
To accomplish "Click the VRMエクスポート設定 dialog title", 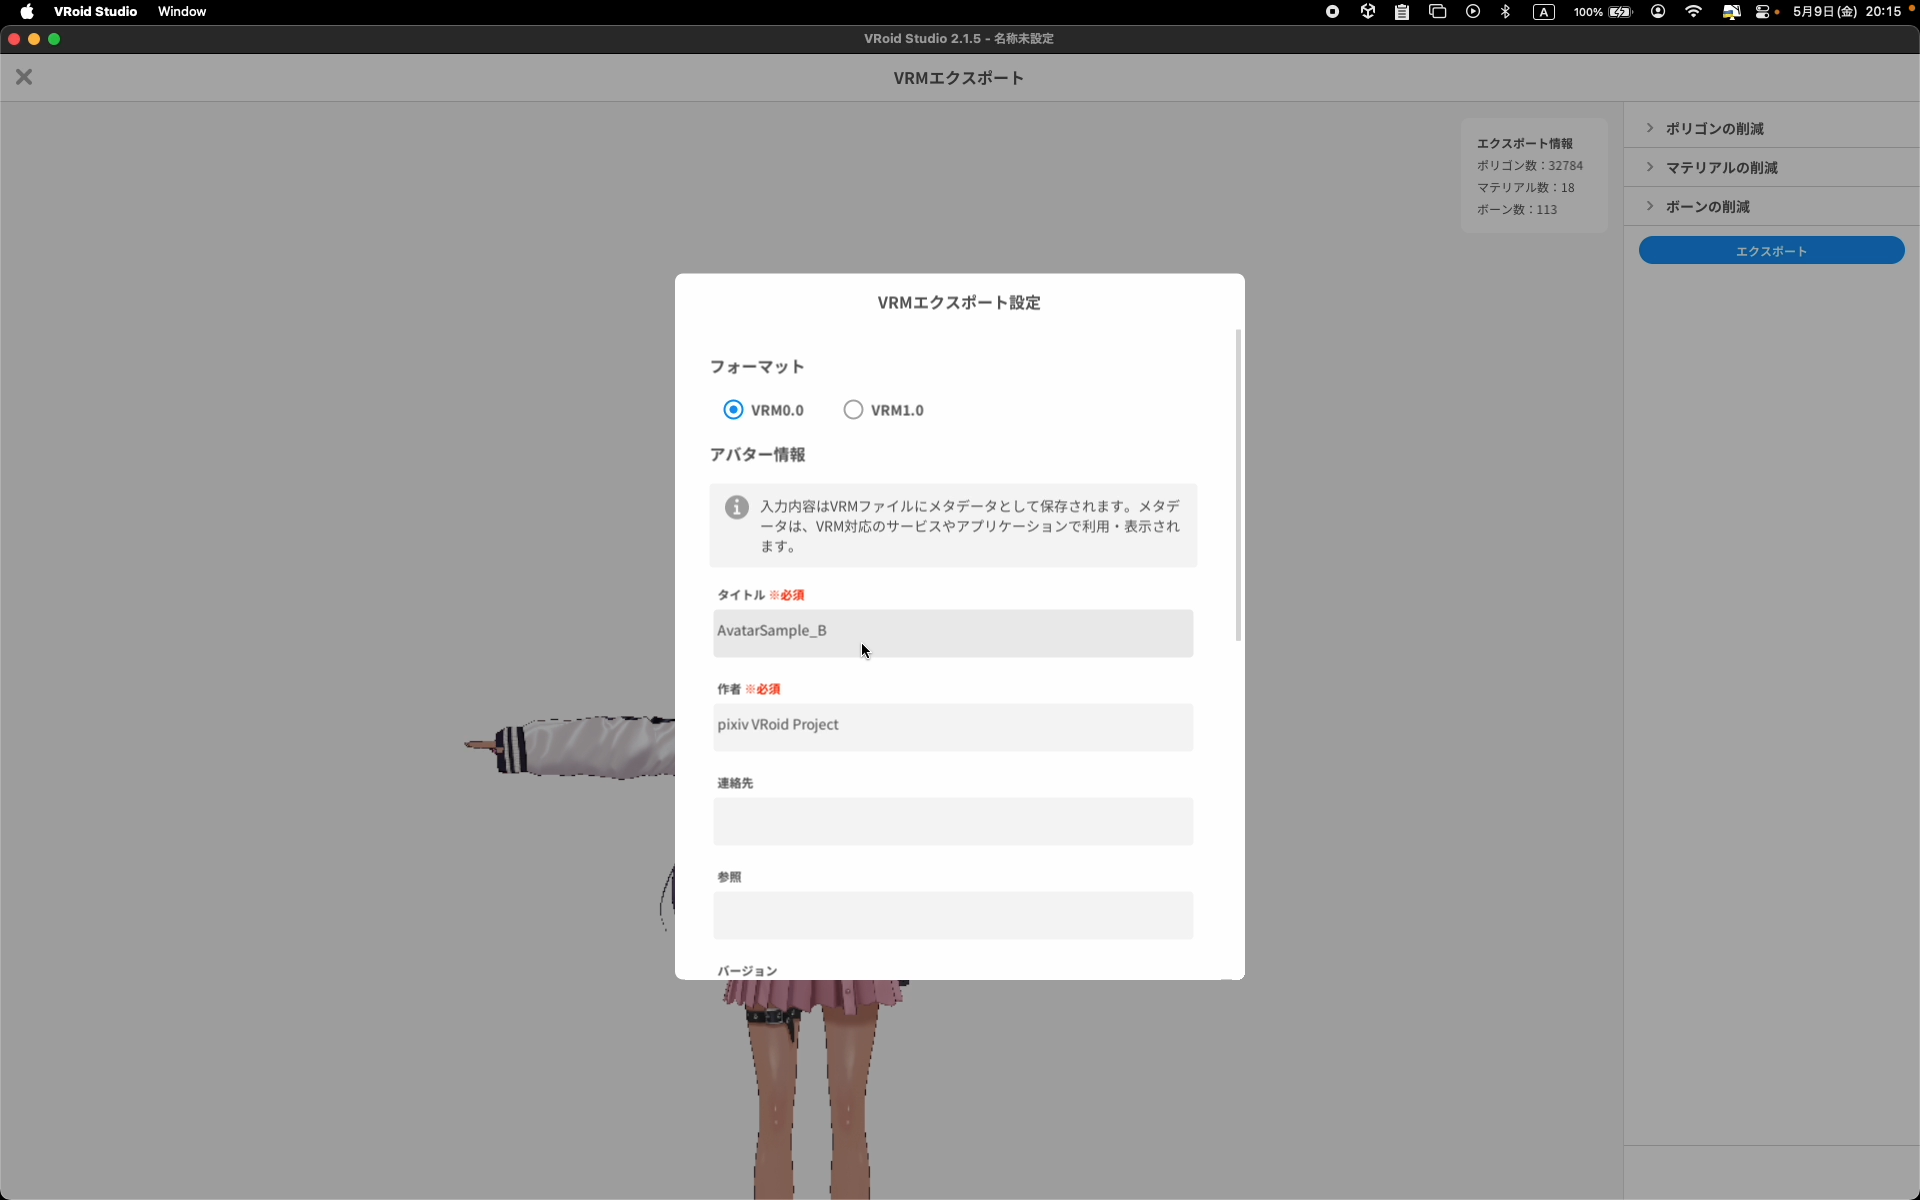I will (959, 302).
